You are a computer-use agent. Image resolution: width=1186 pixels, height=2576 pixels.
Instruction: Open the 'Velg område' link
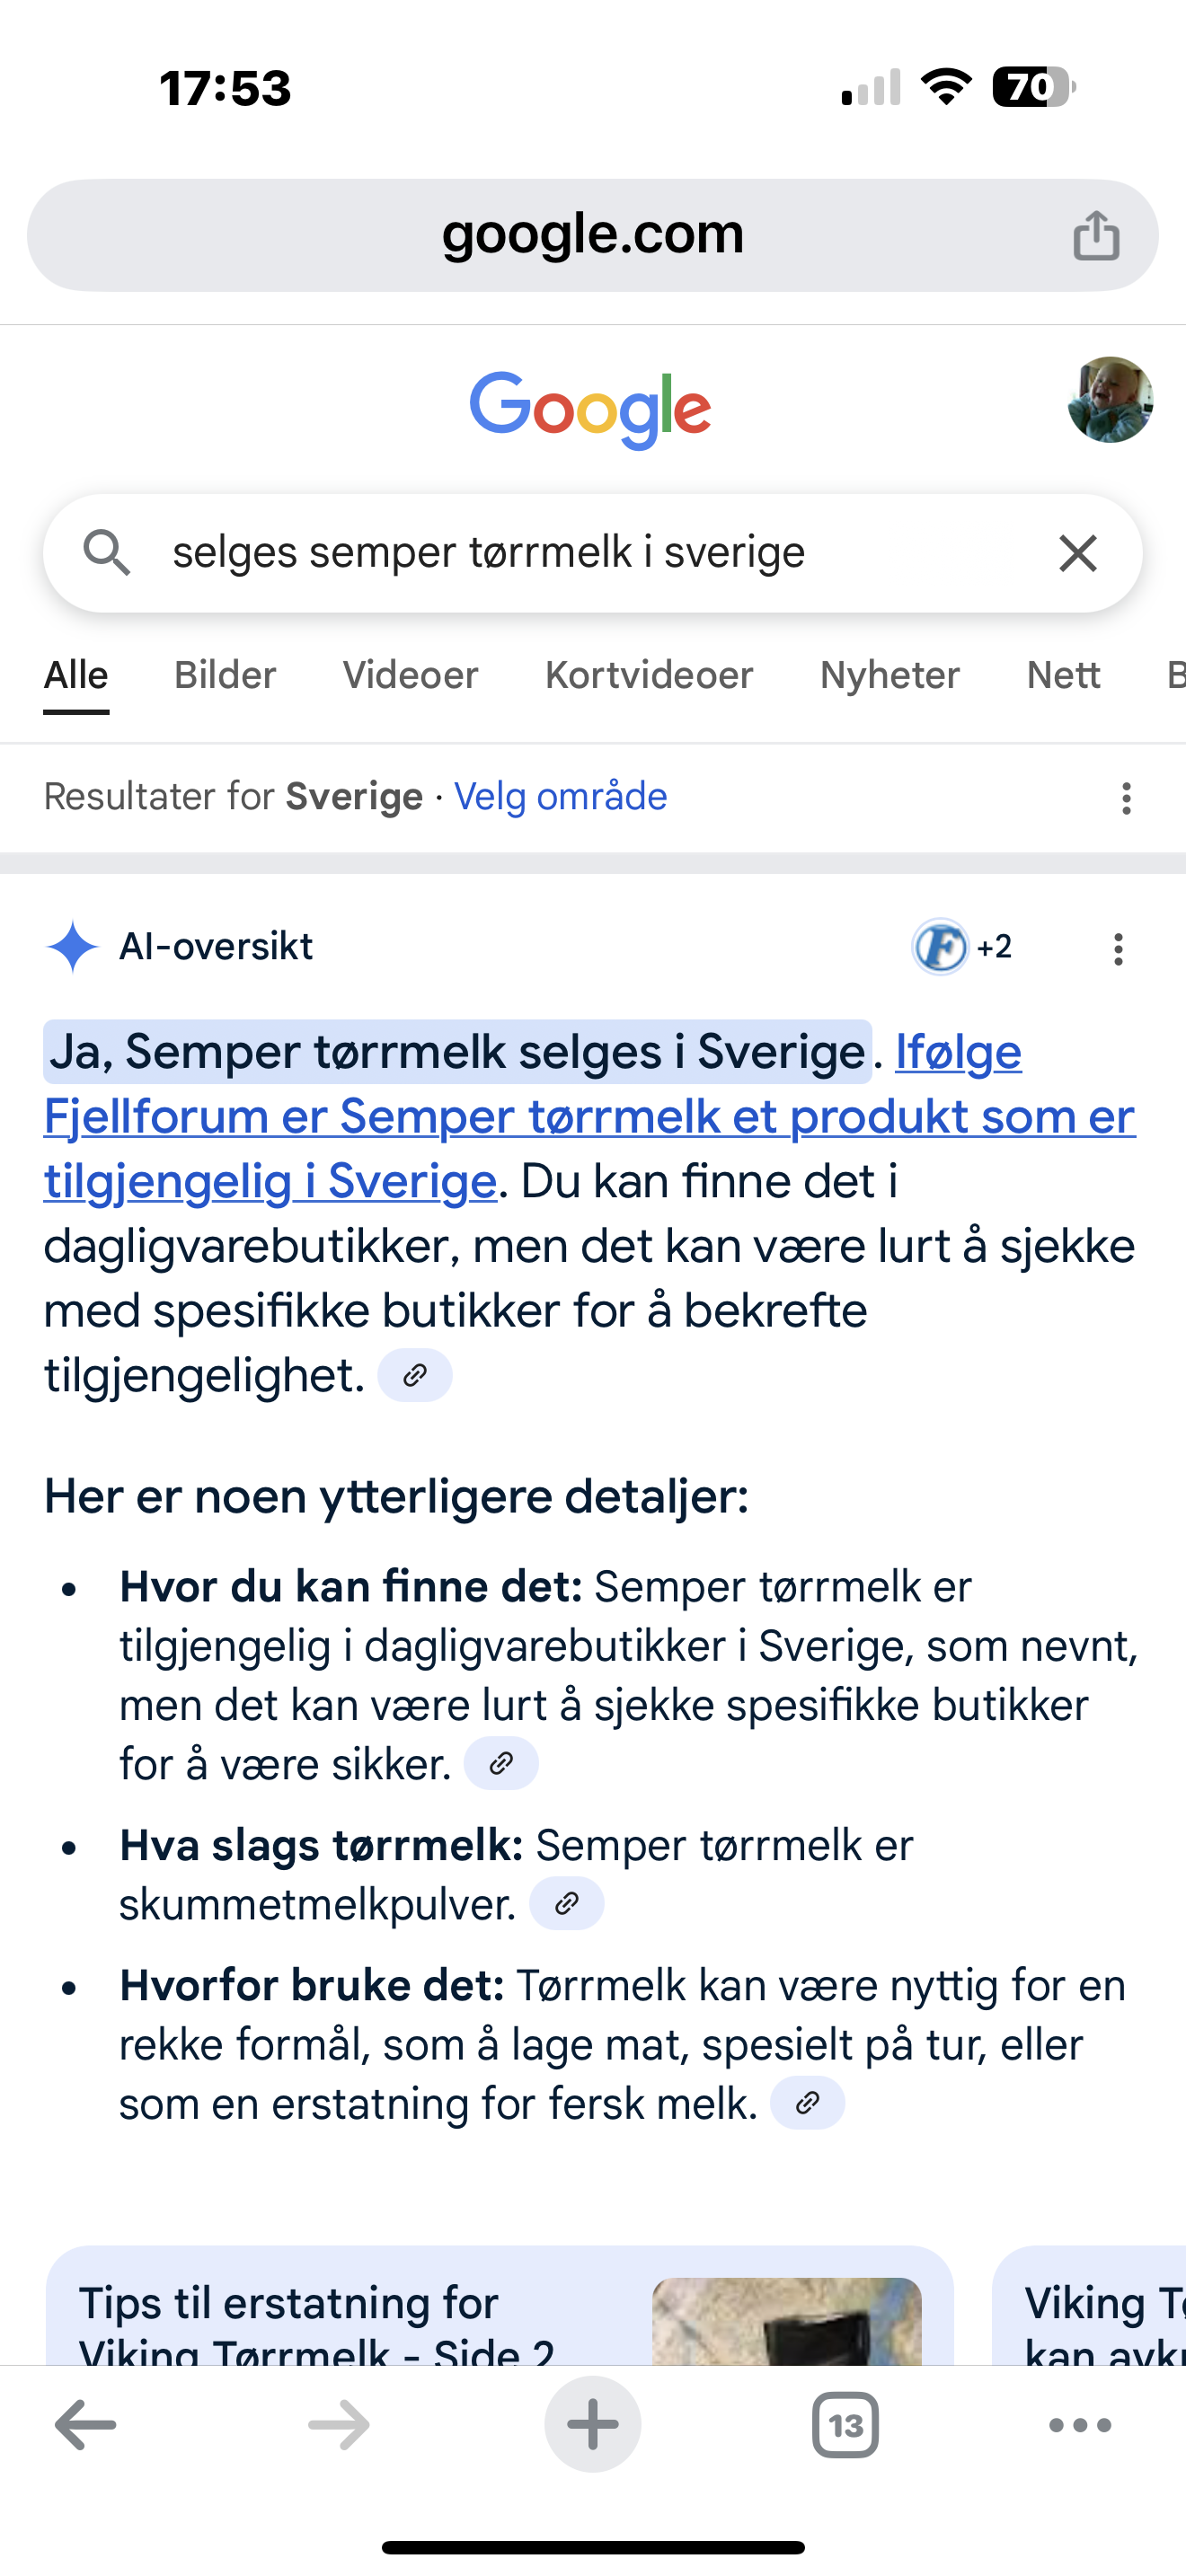560,797
